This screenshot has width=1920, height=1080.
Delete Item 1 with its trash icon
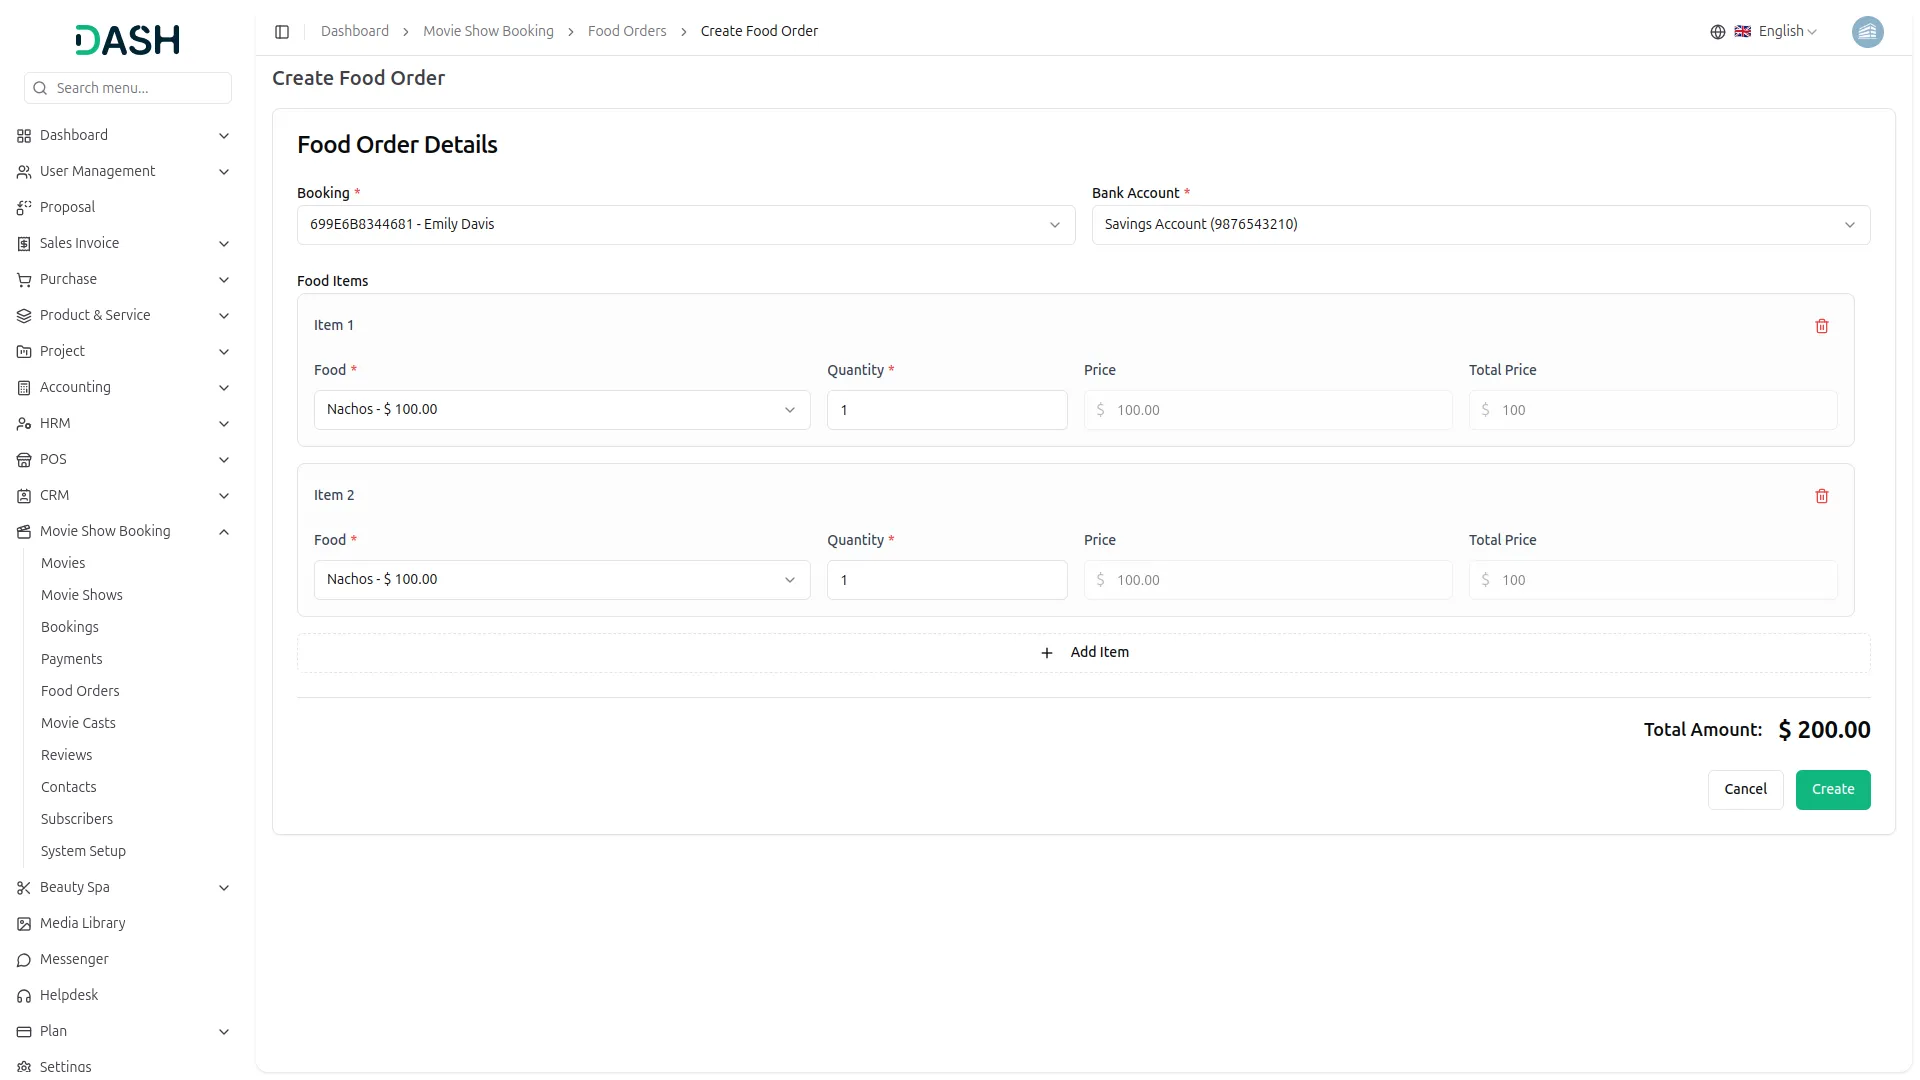[x=1822, y=326]
